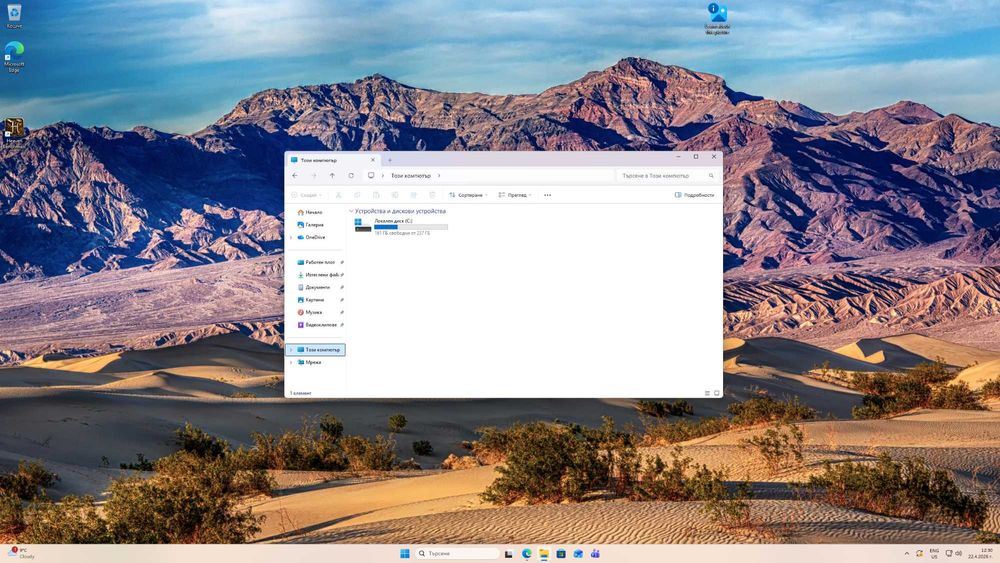Open Microsoft Store from taskbar
1000x563 pixels.
tap(561, 553)
